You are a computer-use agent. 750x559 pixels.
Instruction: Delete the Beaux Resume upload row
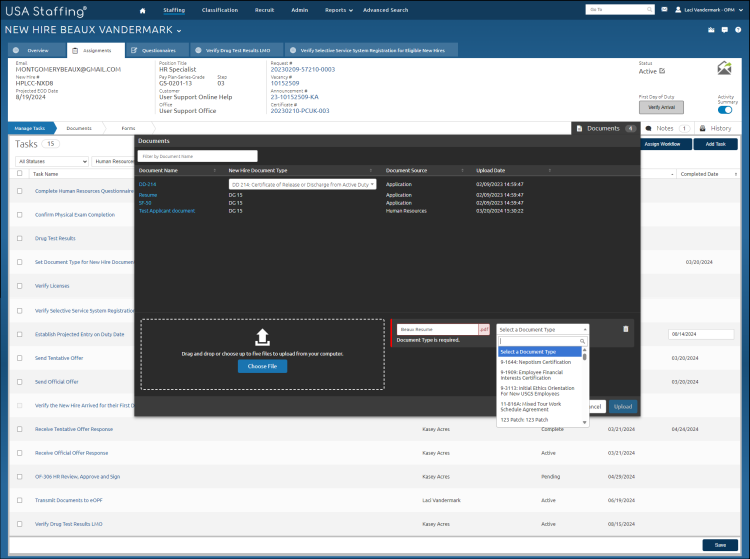626,329
